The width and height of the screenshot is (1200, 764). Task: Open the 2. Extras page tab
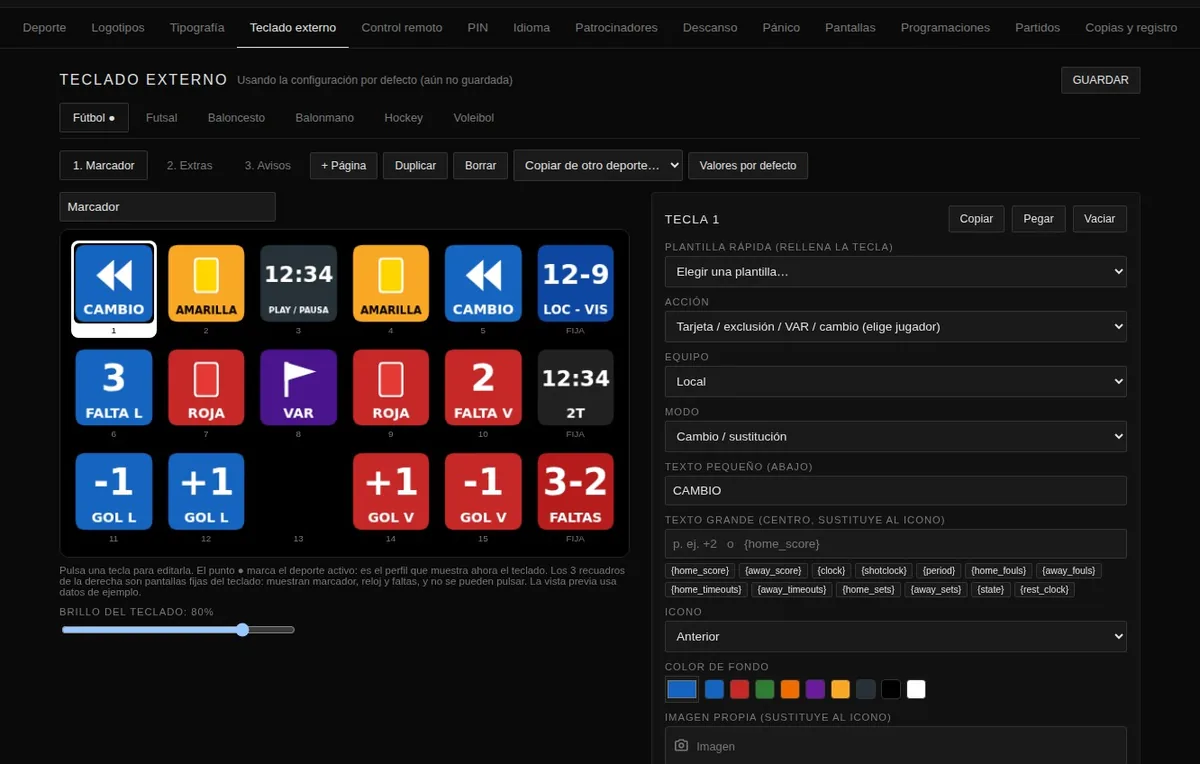(x=190, y=165)
